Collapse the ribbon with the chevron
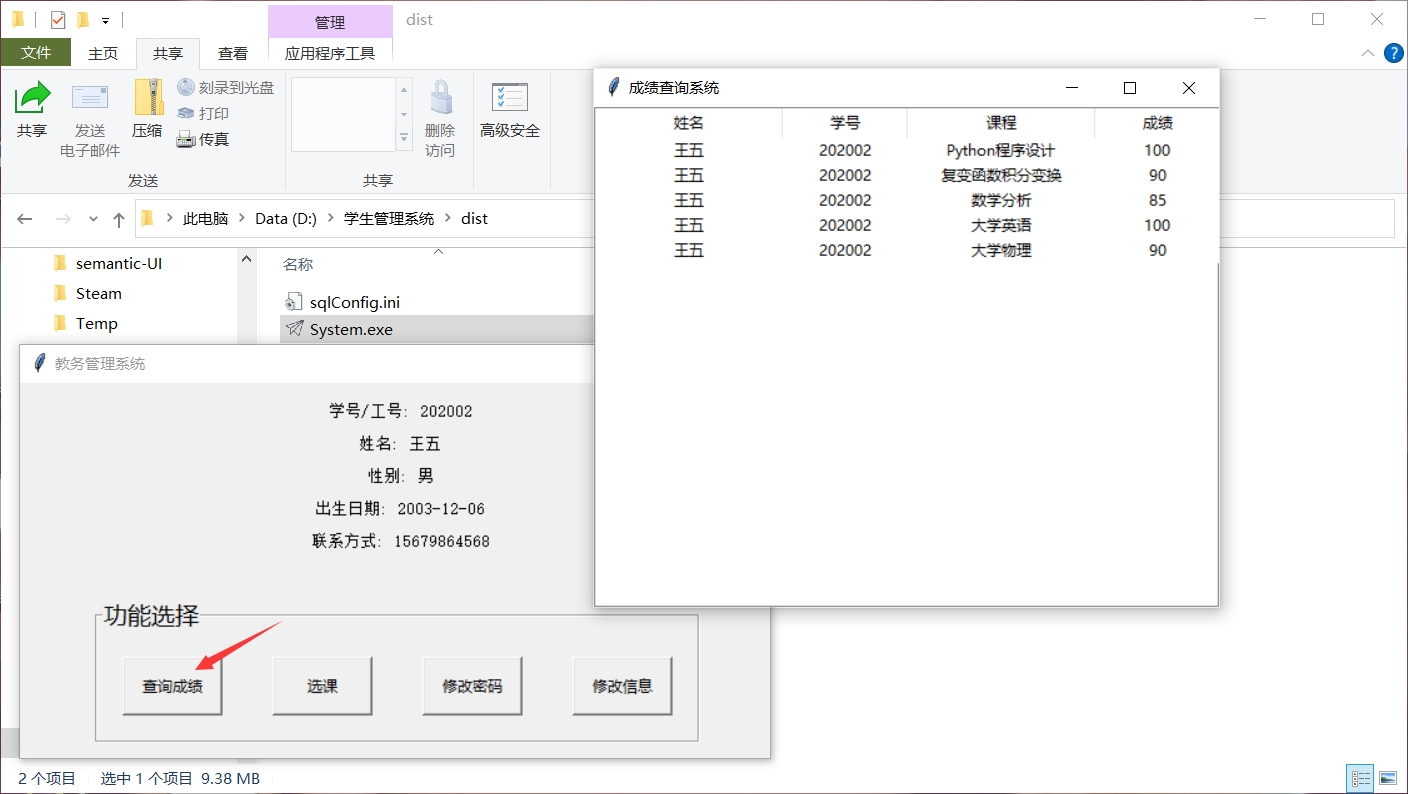 (1368, 53)
